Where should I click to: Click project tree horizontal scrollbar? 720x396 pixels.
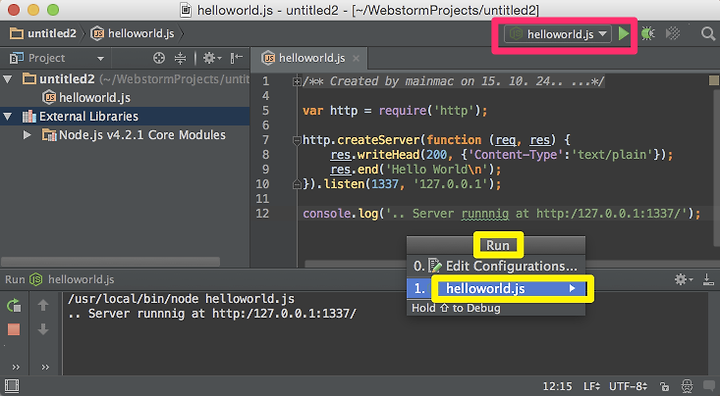point(110,262)
